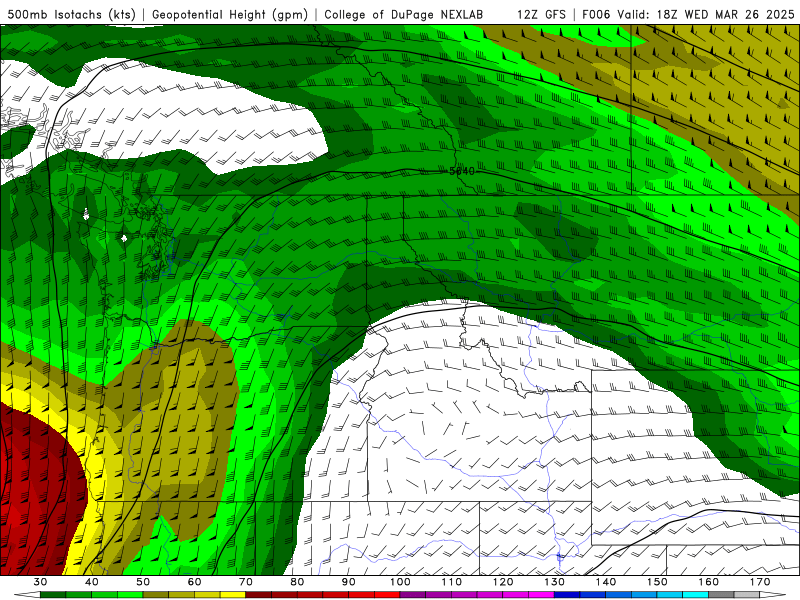Click the '140' color bar label
This screenshot has height=600, width=800.
(x=606, y=582)
